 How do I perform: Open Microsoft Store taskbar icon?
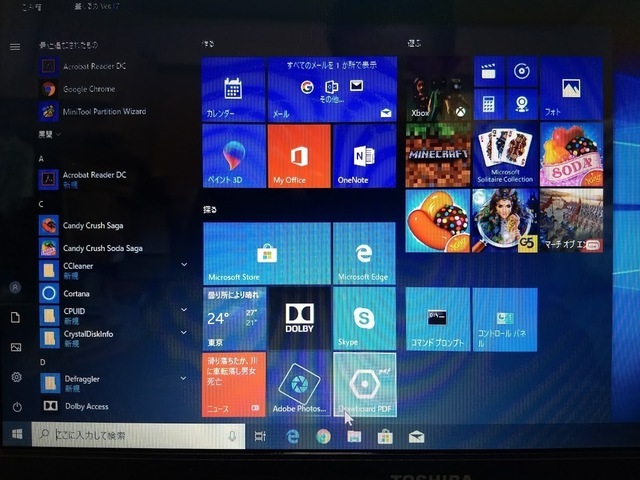coord(385,437)
